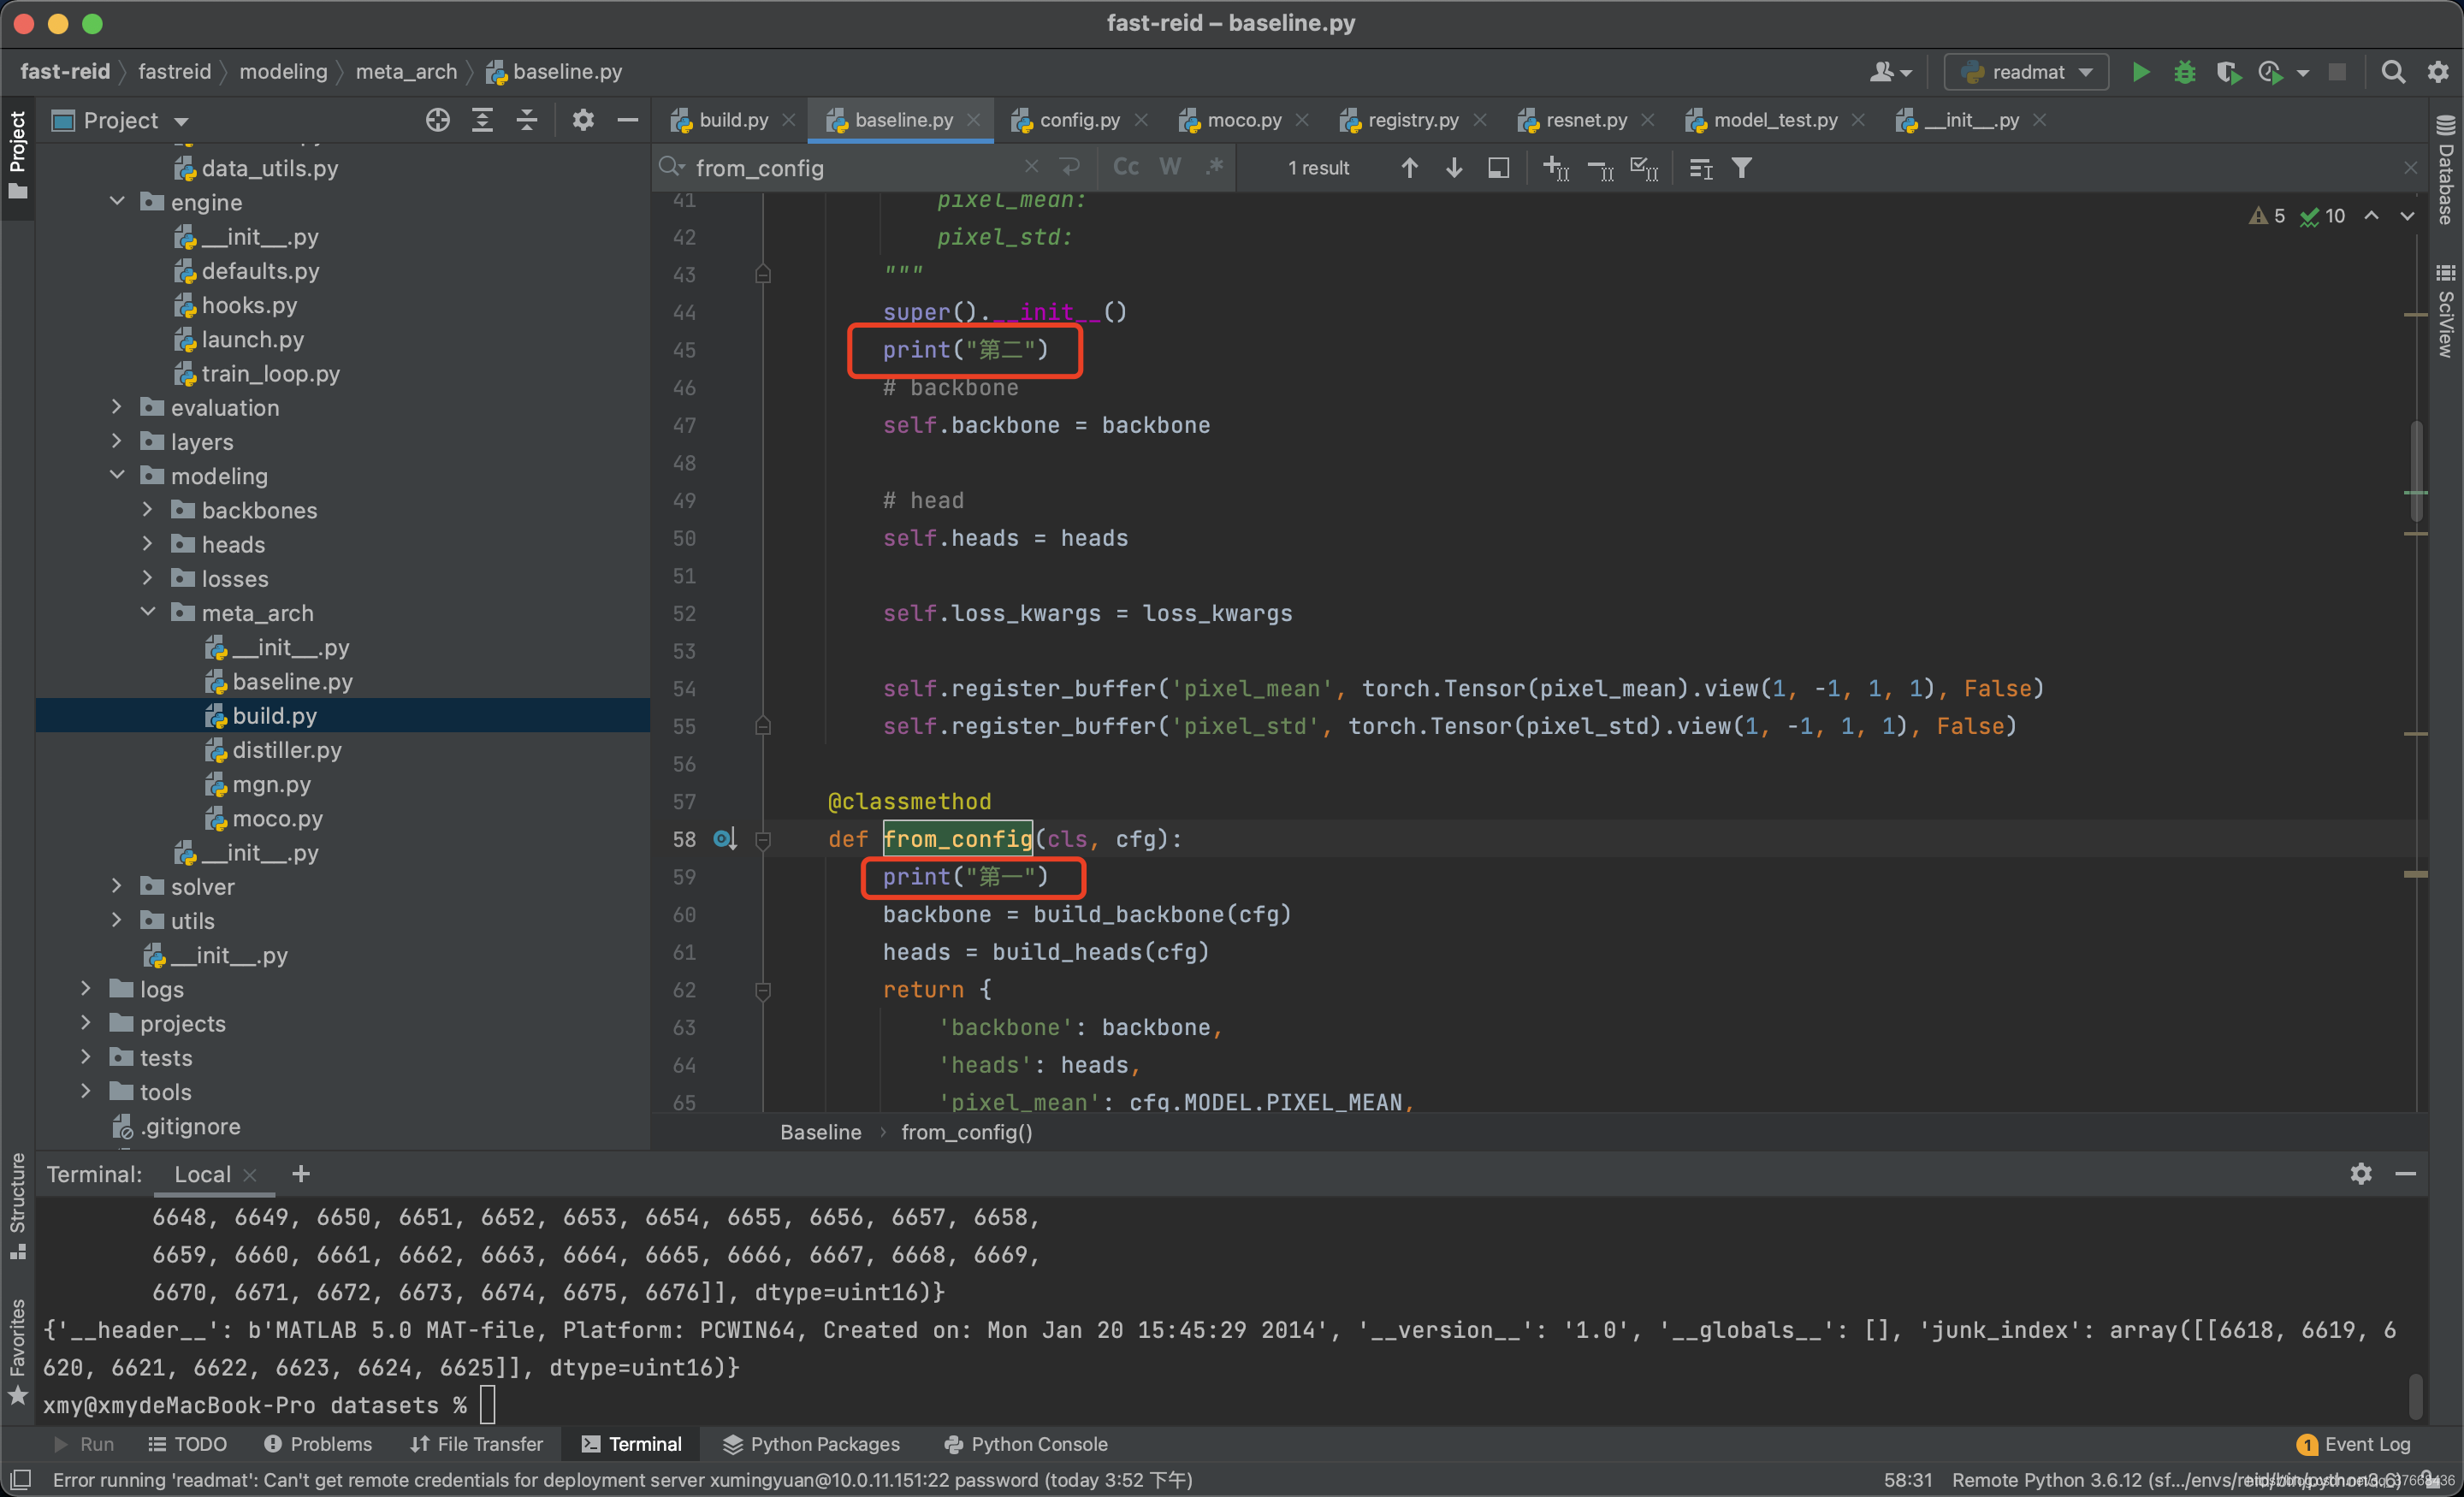Click the Debug bug icon
2464x1497 pixels.
(x=2184, y=72)
